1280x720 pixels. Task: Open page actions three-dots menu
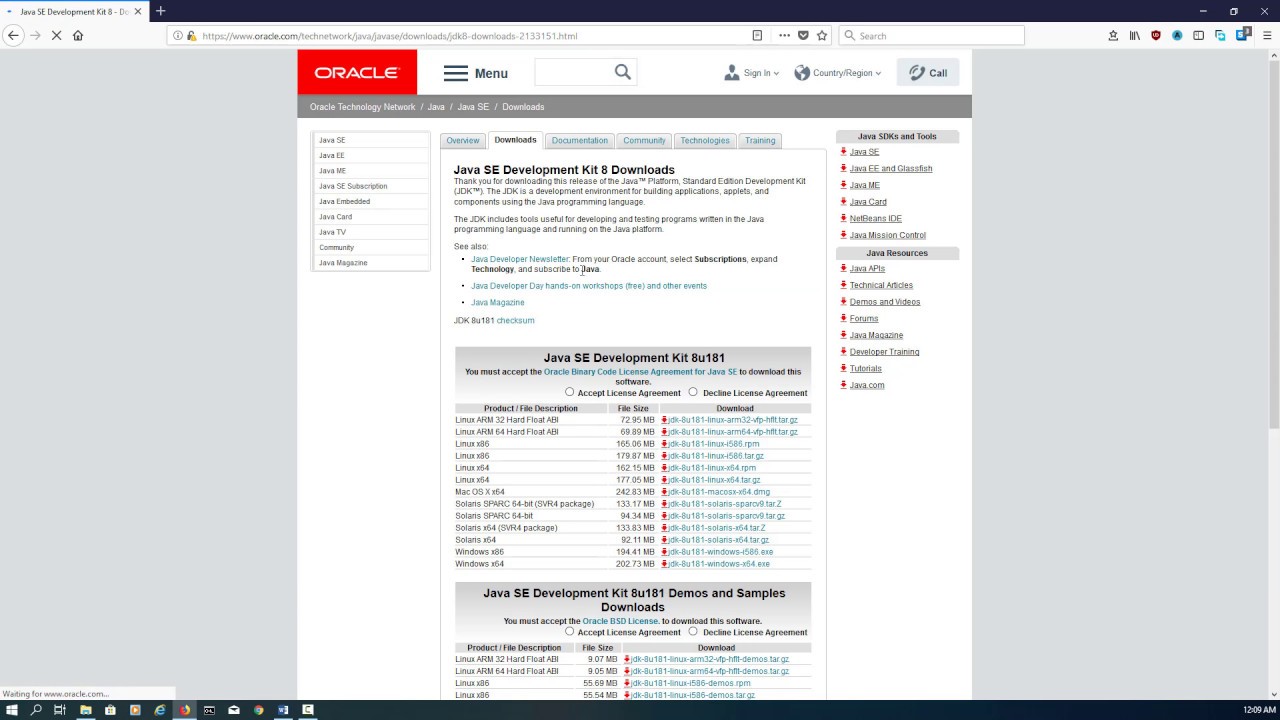(x=784, y=35)
